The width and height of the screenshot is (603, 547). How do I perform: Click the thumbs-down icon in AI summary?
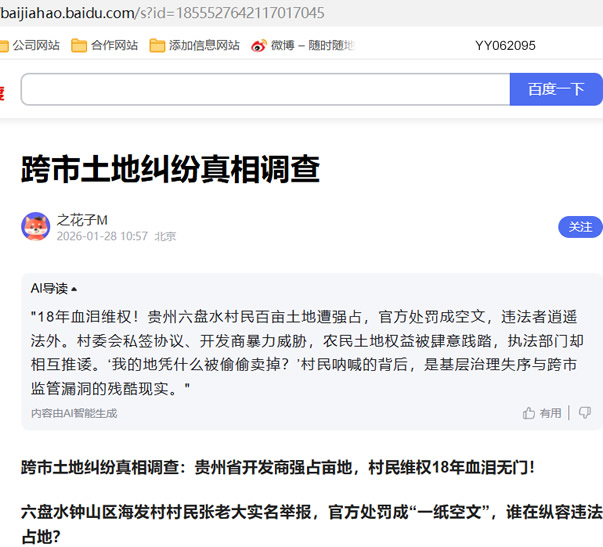tap(584, 413)
